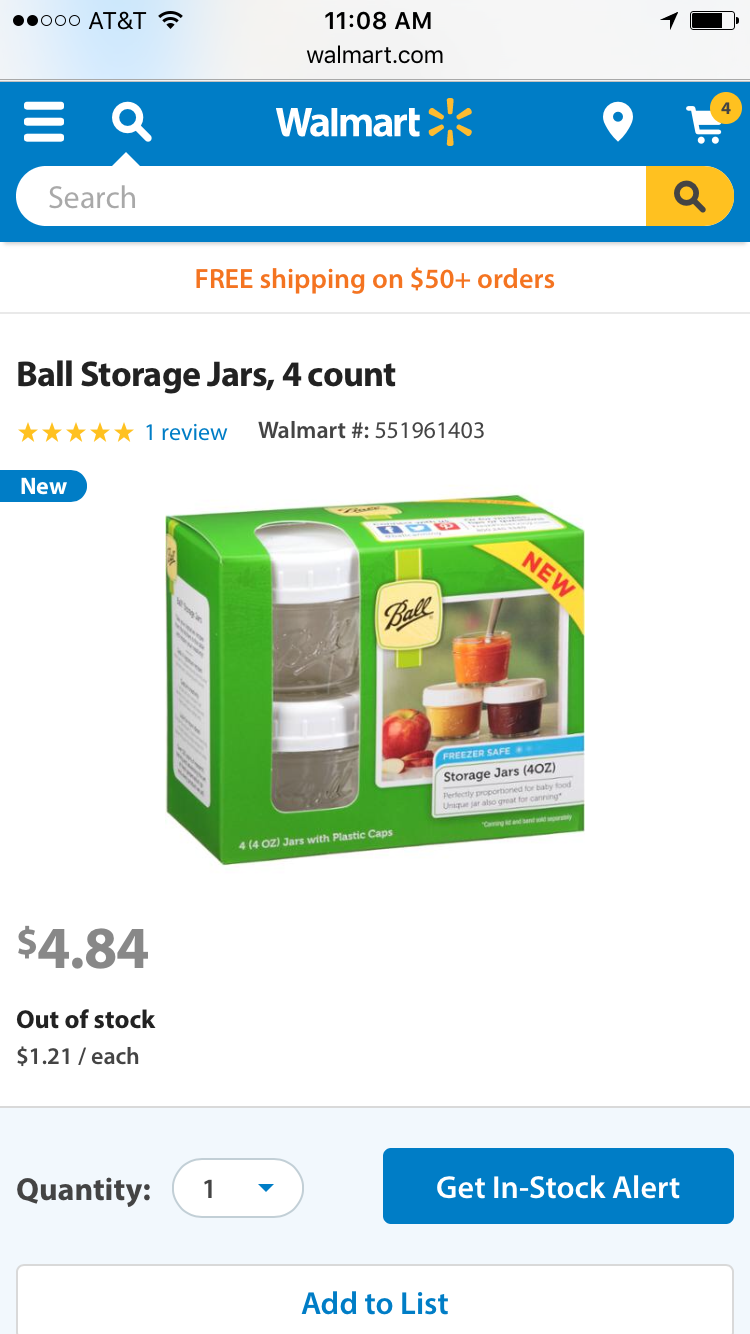Tap the Ball Storage Jars product image
The width and height of the screenshot is (750, 1334).
click(375, 680)
